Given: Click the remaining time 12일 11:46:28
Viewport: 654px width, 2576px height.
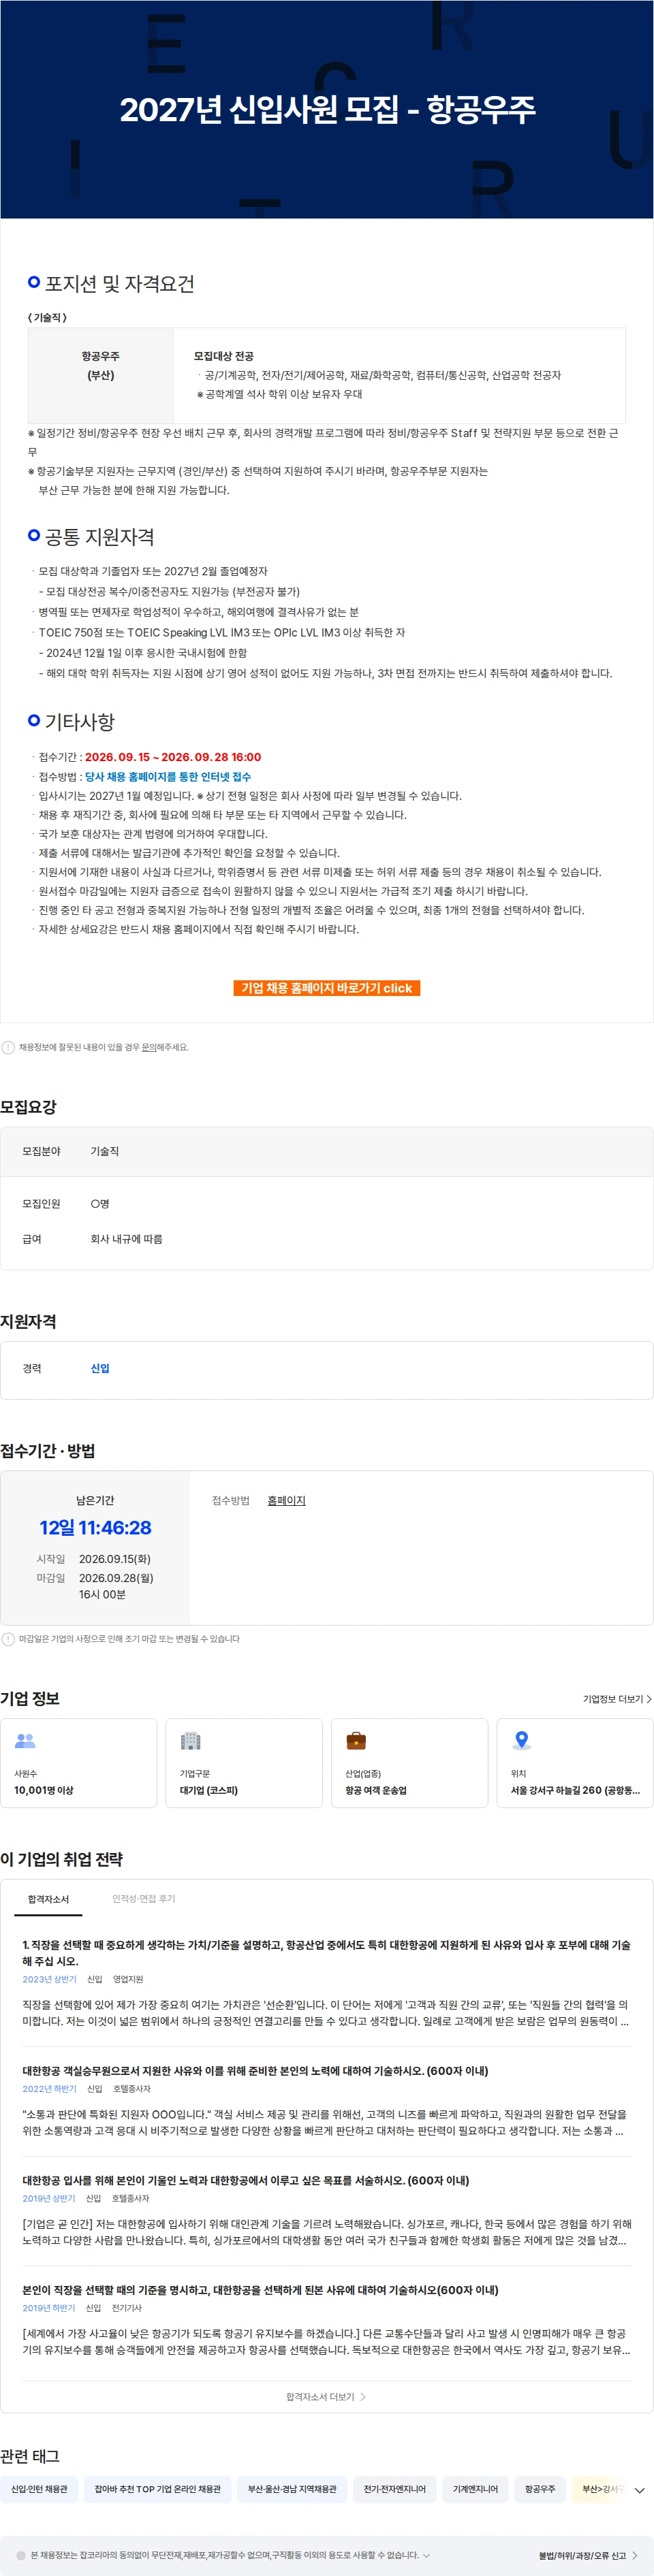Looking at the screenshot, I should point(95,1528).
